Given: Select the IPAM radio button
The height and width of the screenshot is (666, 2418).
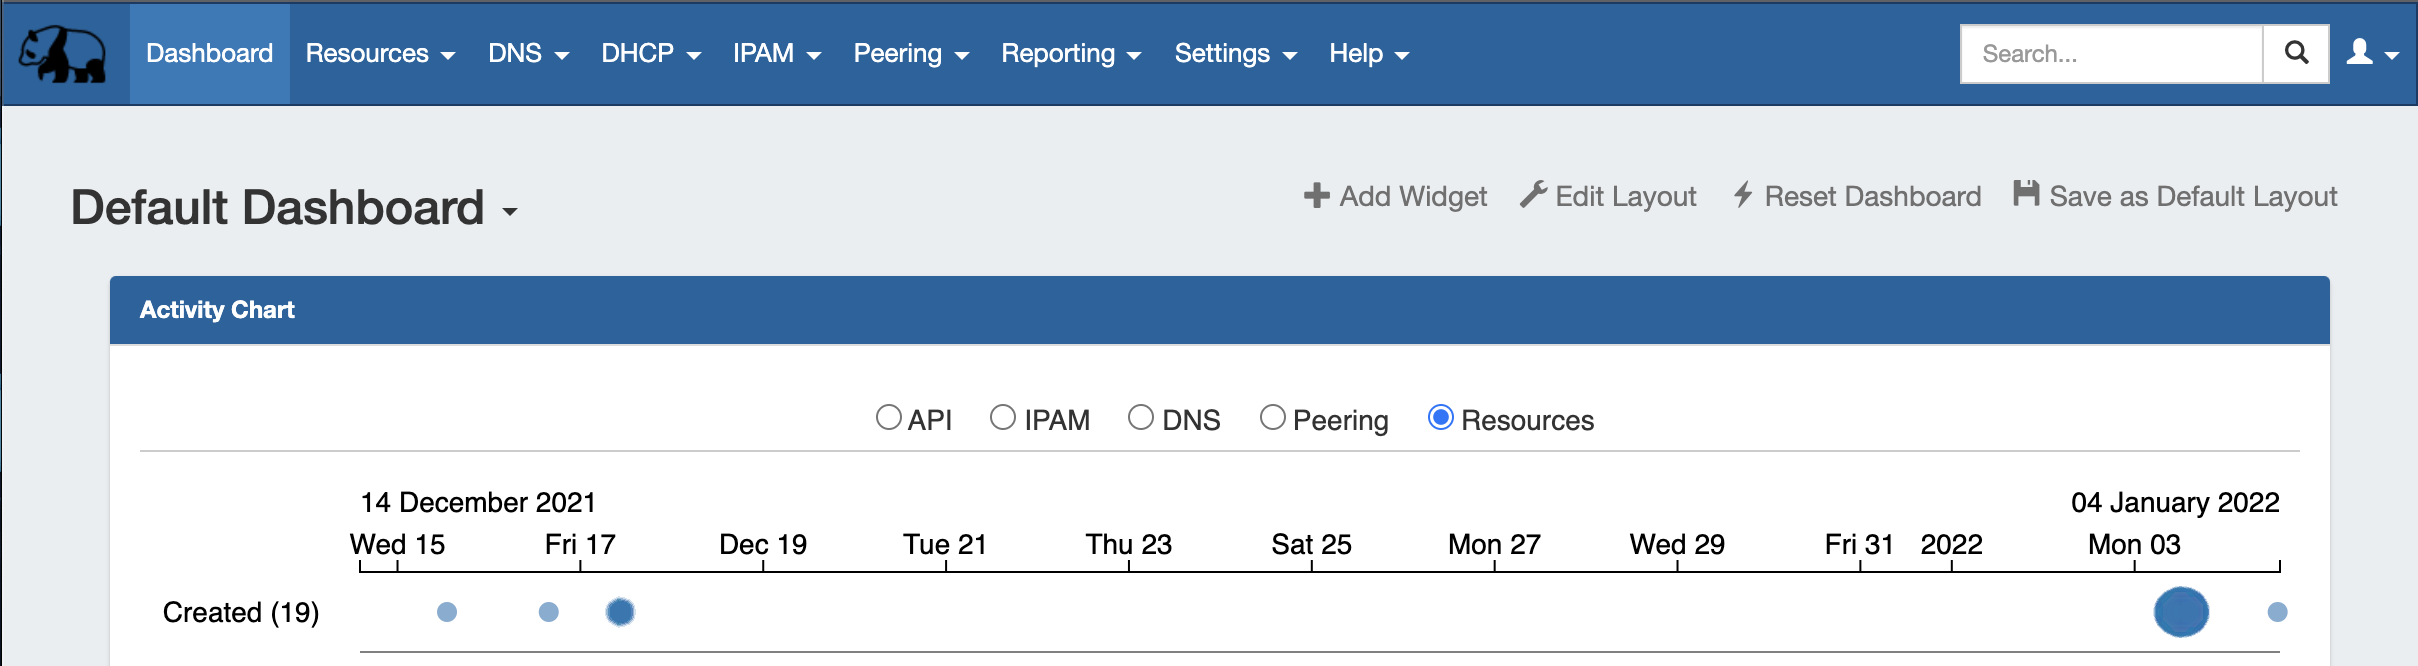Looking at the screenshot, I should coord(1003,417).
